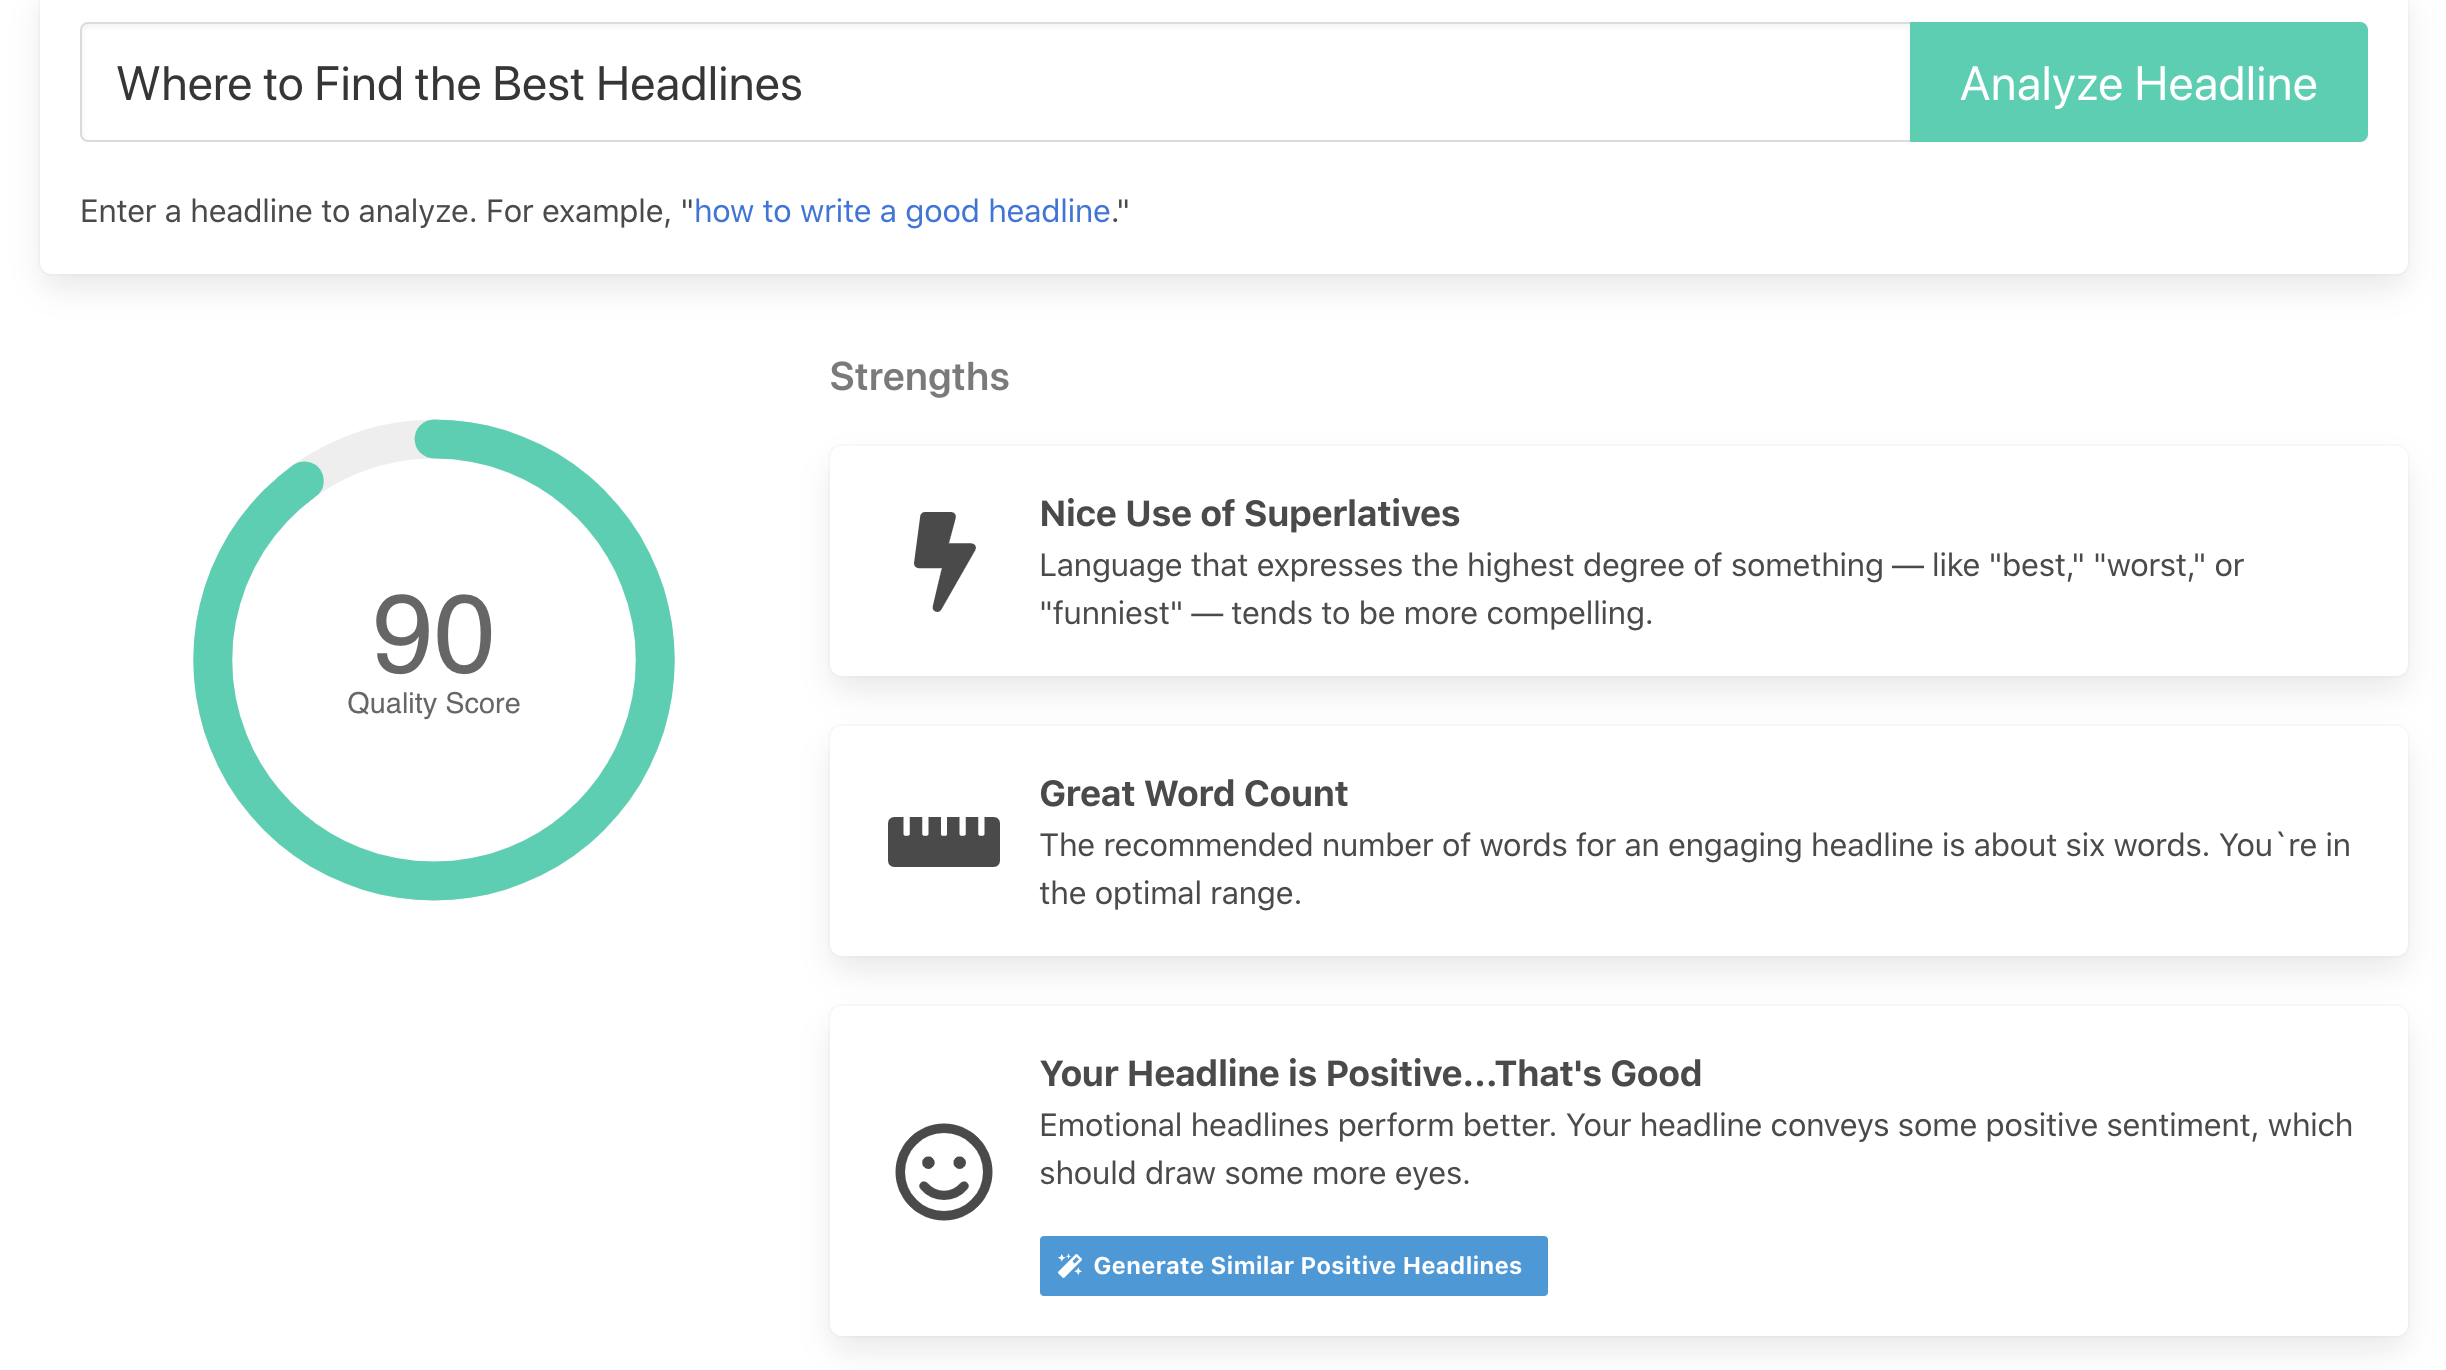Click the superlatives description paragraph
The image size is (2446, 1370).
(1641, 589)
